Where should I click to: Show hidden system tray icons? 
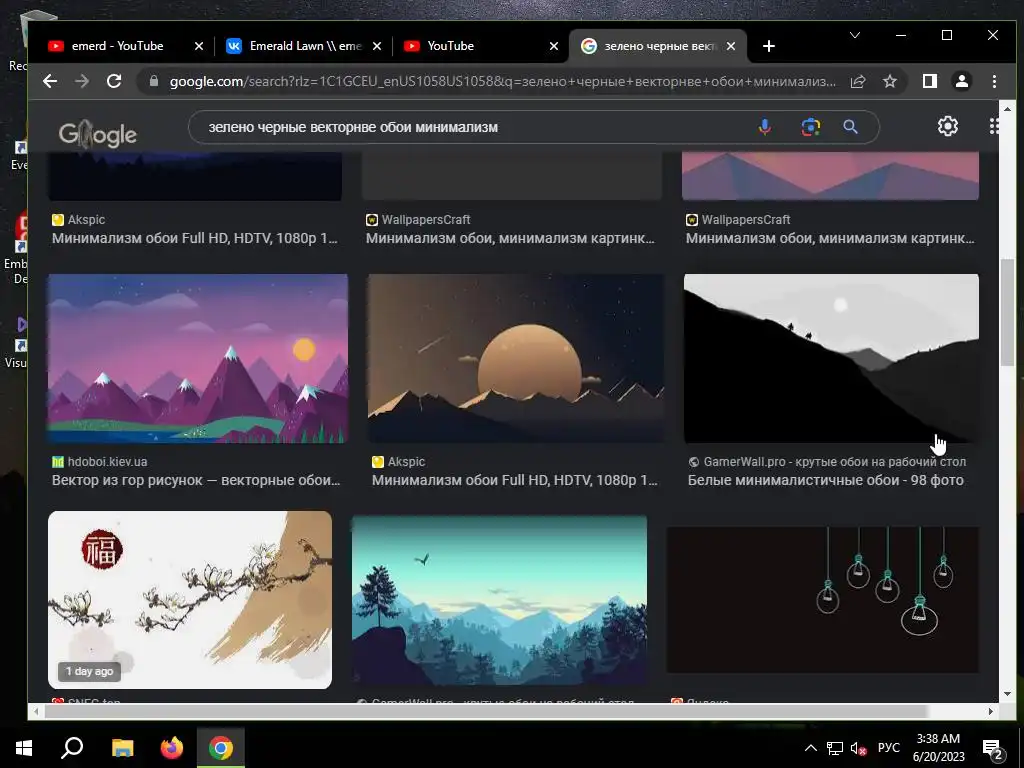[x=810, y=748]
